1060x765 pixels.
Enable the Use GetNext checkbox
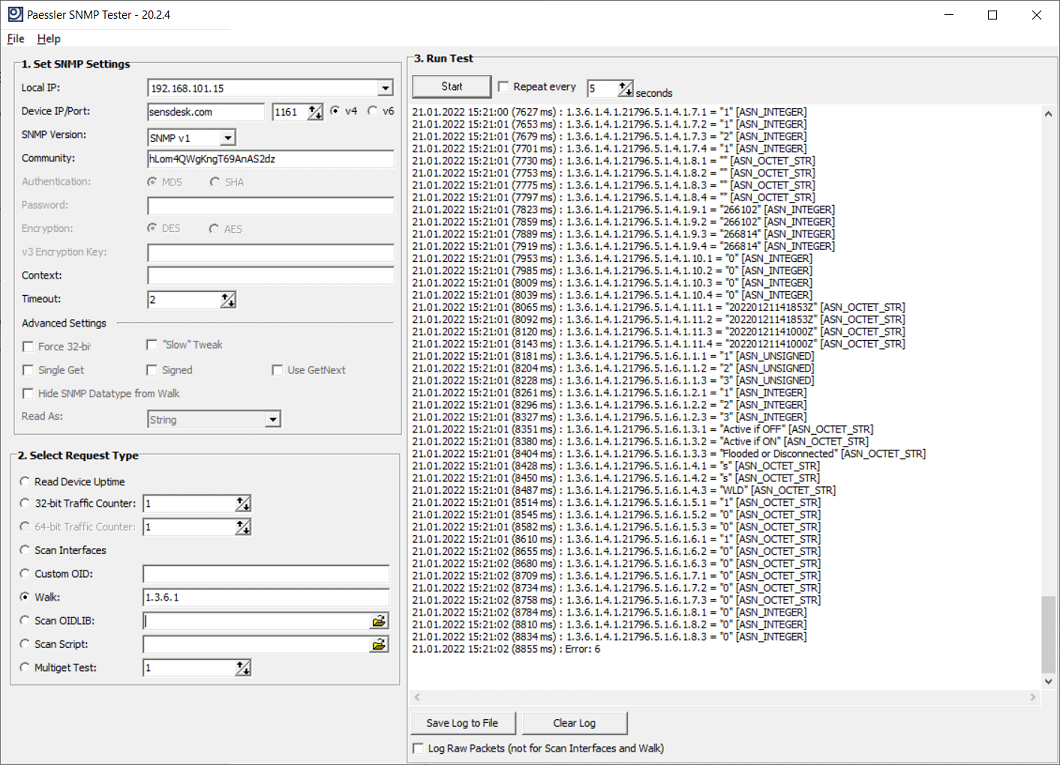[x=277, y=370]
